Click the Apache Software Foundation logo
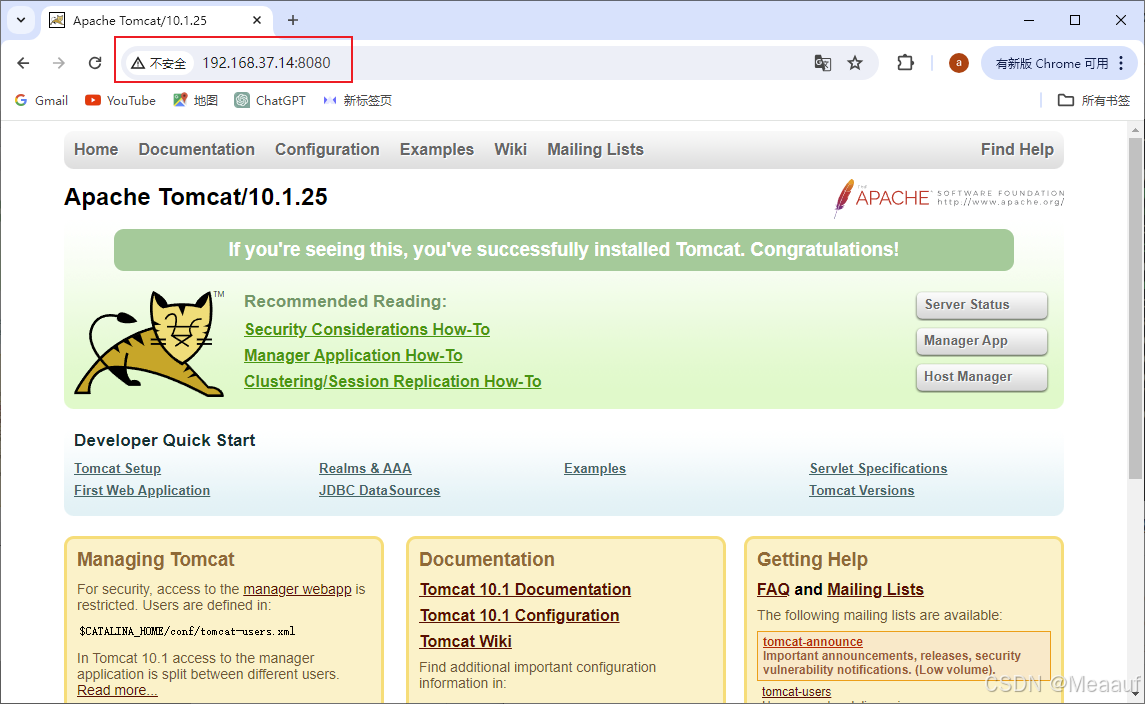The width and height of the screenshot is (1145, 704). pyautogui.click(x=949, y=198)
